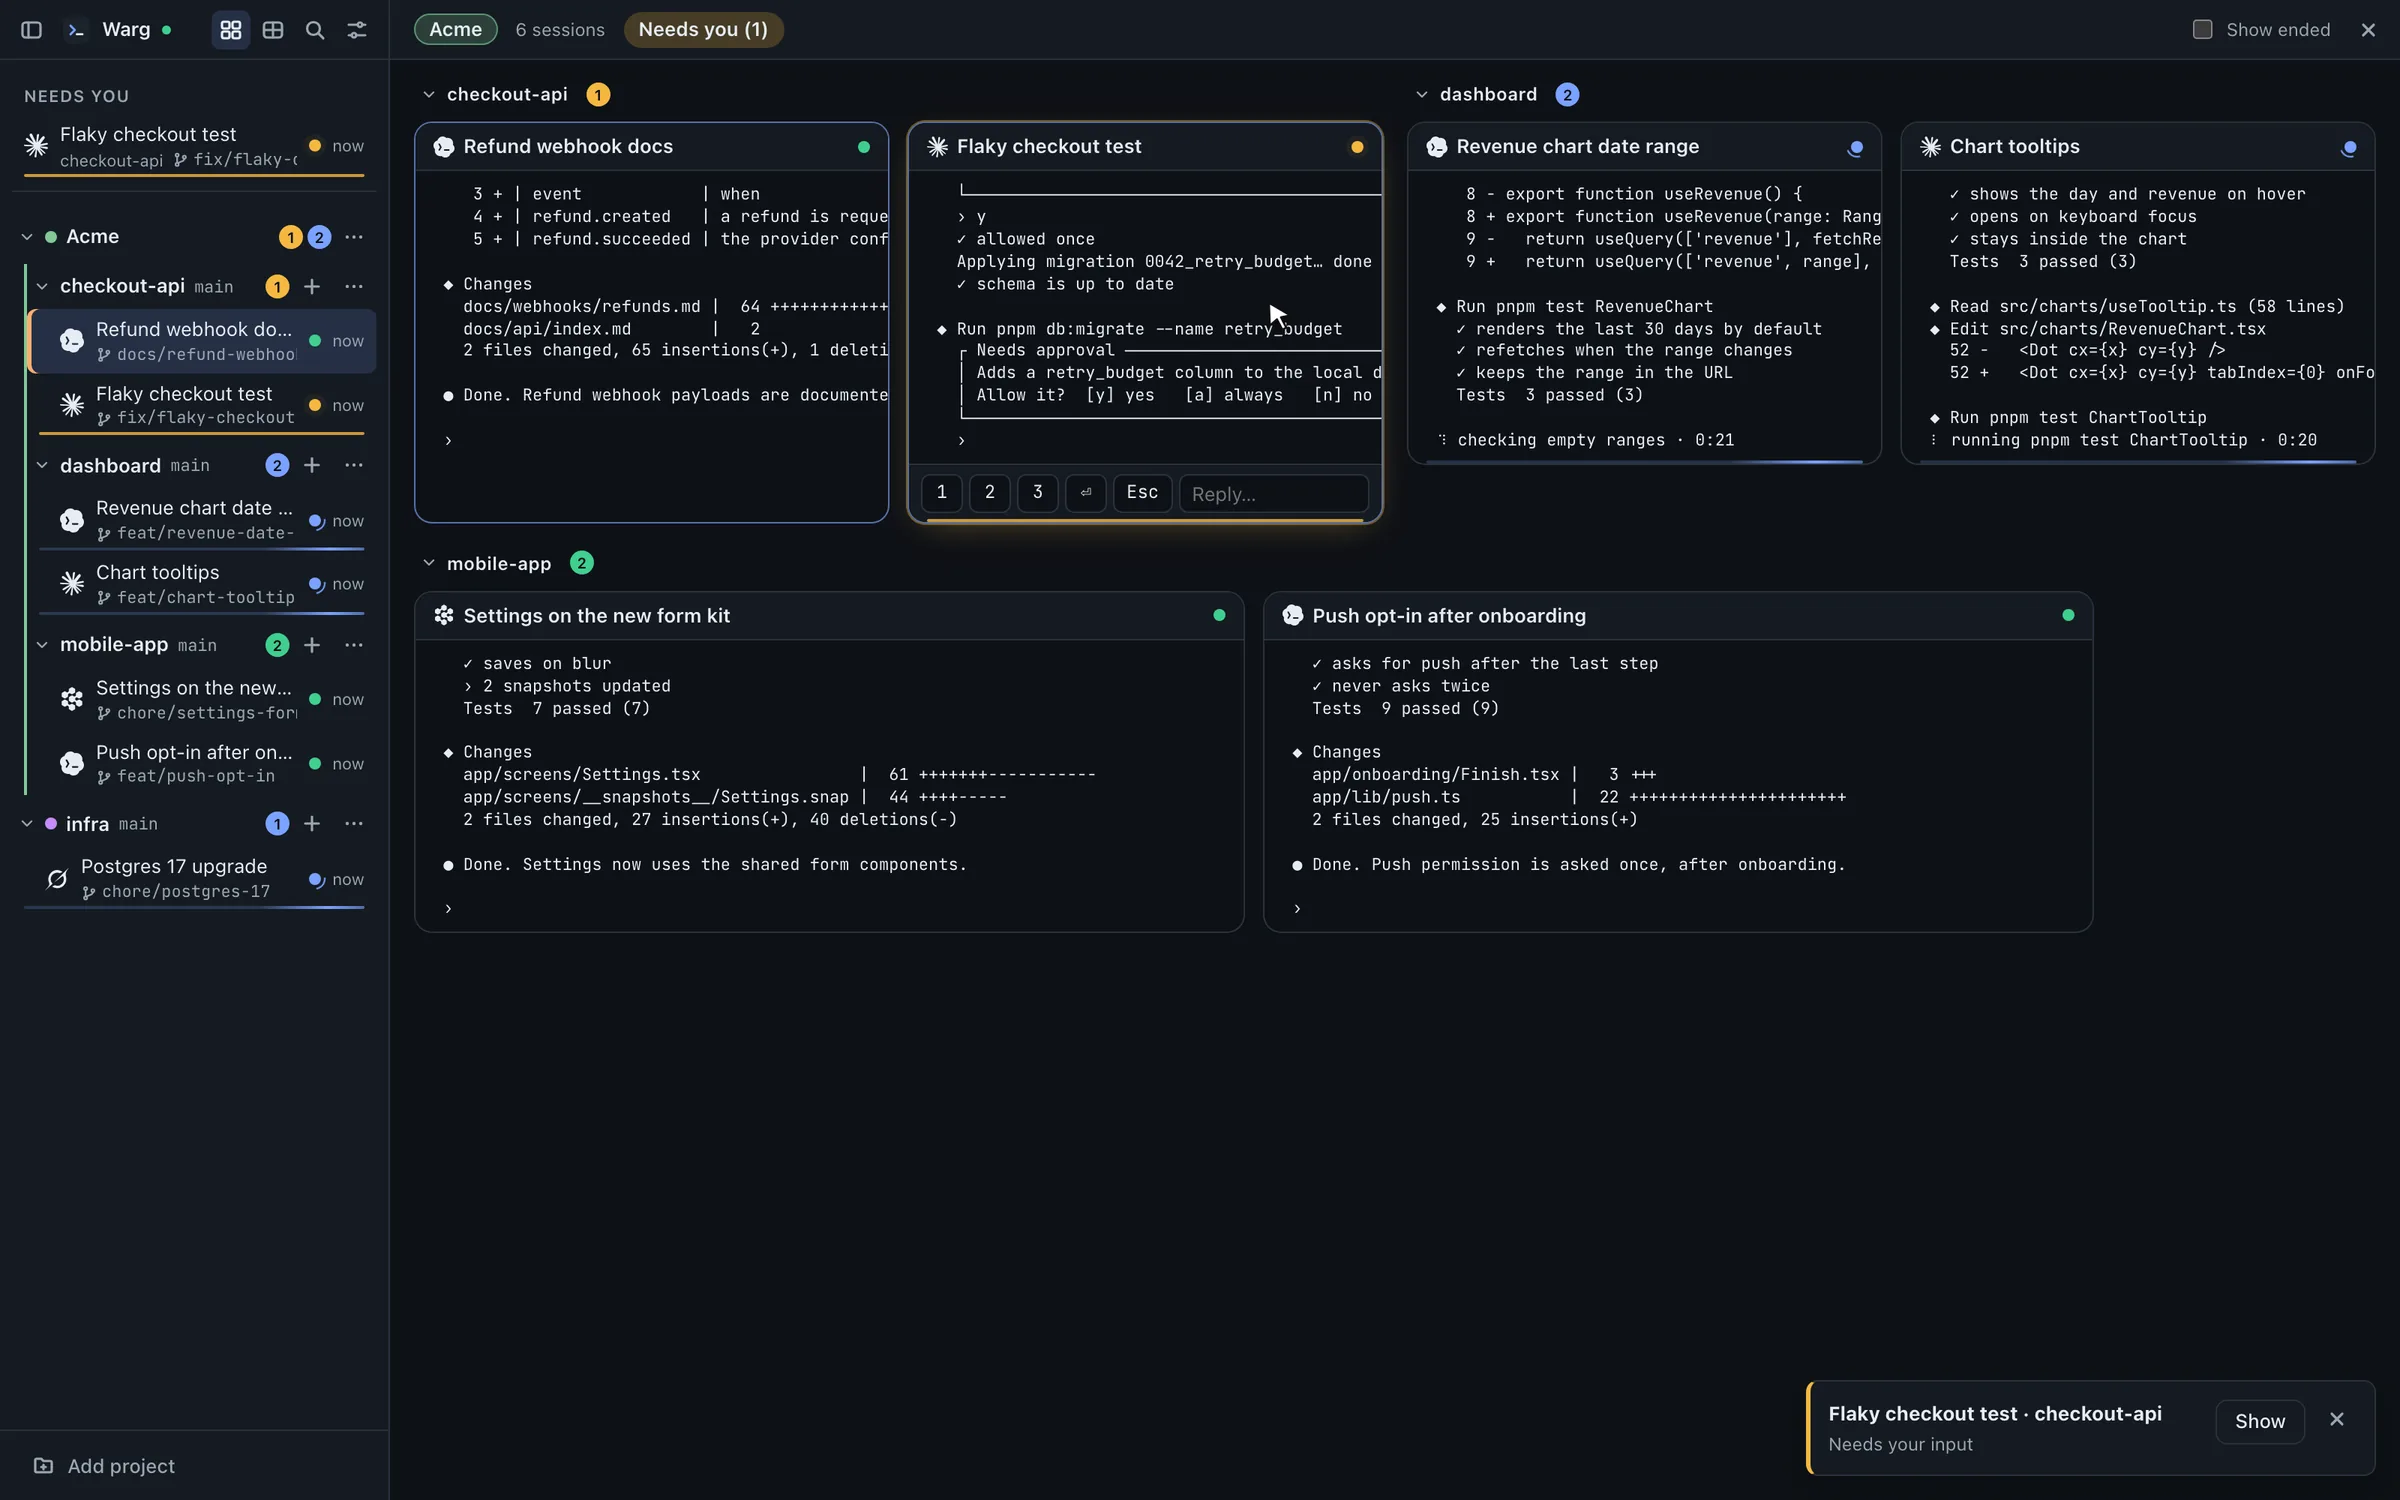2400x1500 pixels.
Task: Open the filter sliders settings icon
Action: pyautogui.click(x=357, y=30)
